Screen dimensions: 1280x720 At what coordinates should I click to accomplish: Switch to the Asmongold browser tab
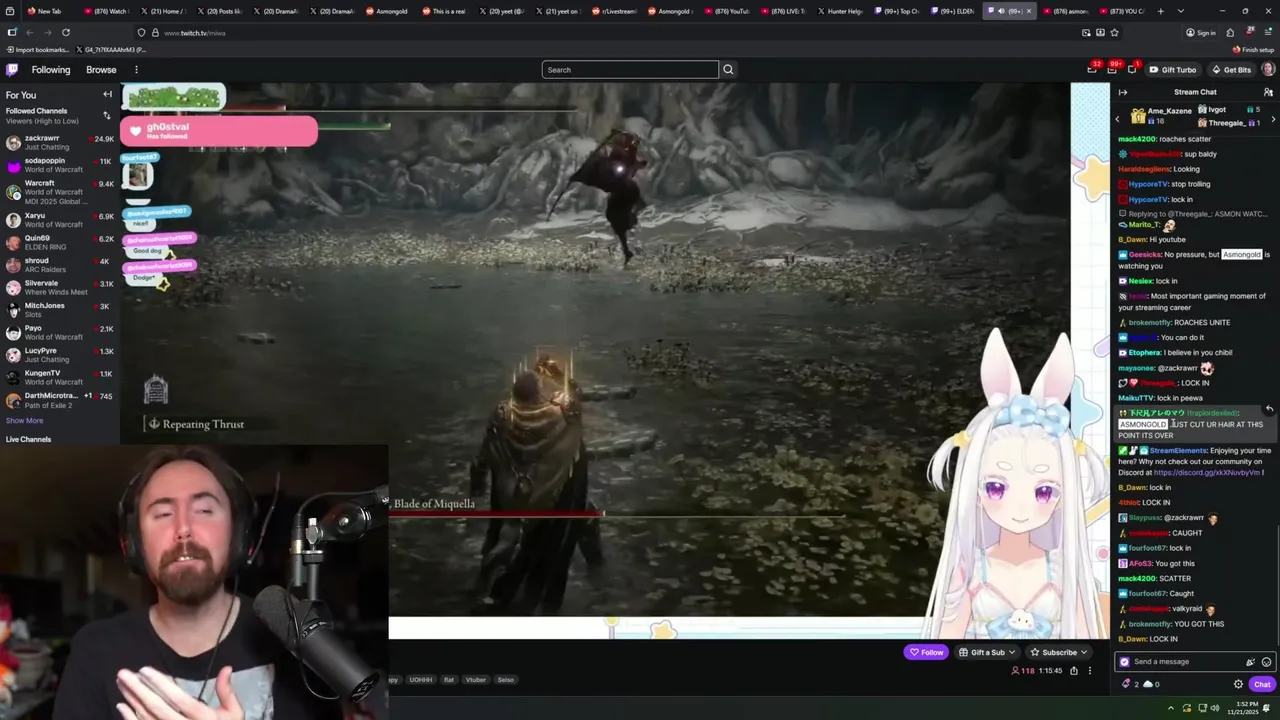(386, 11)
